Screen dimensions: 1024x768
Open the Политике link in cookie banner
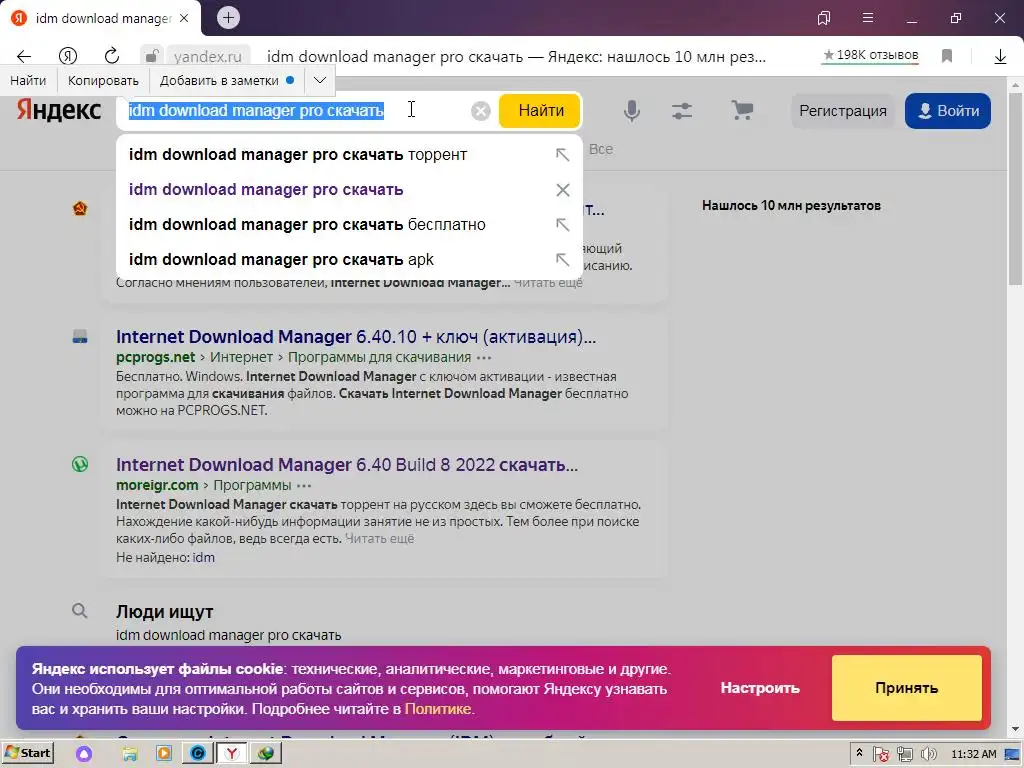tap(438, 709)
